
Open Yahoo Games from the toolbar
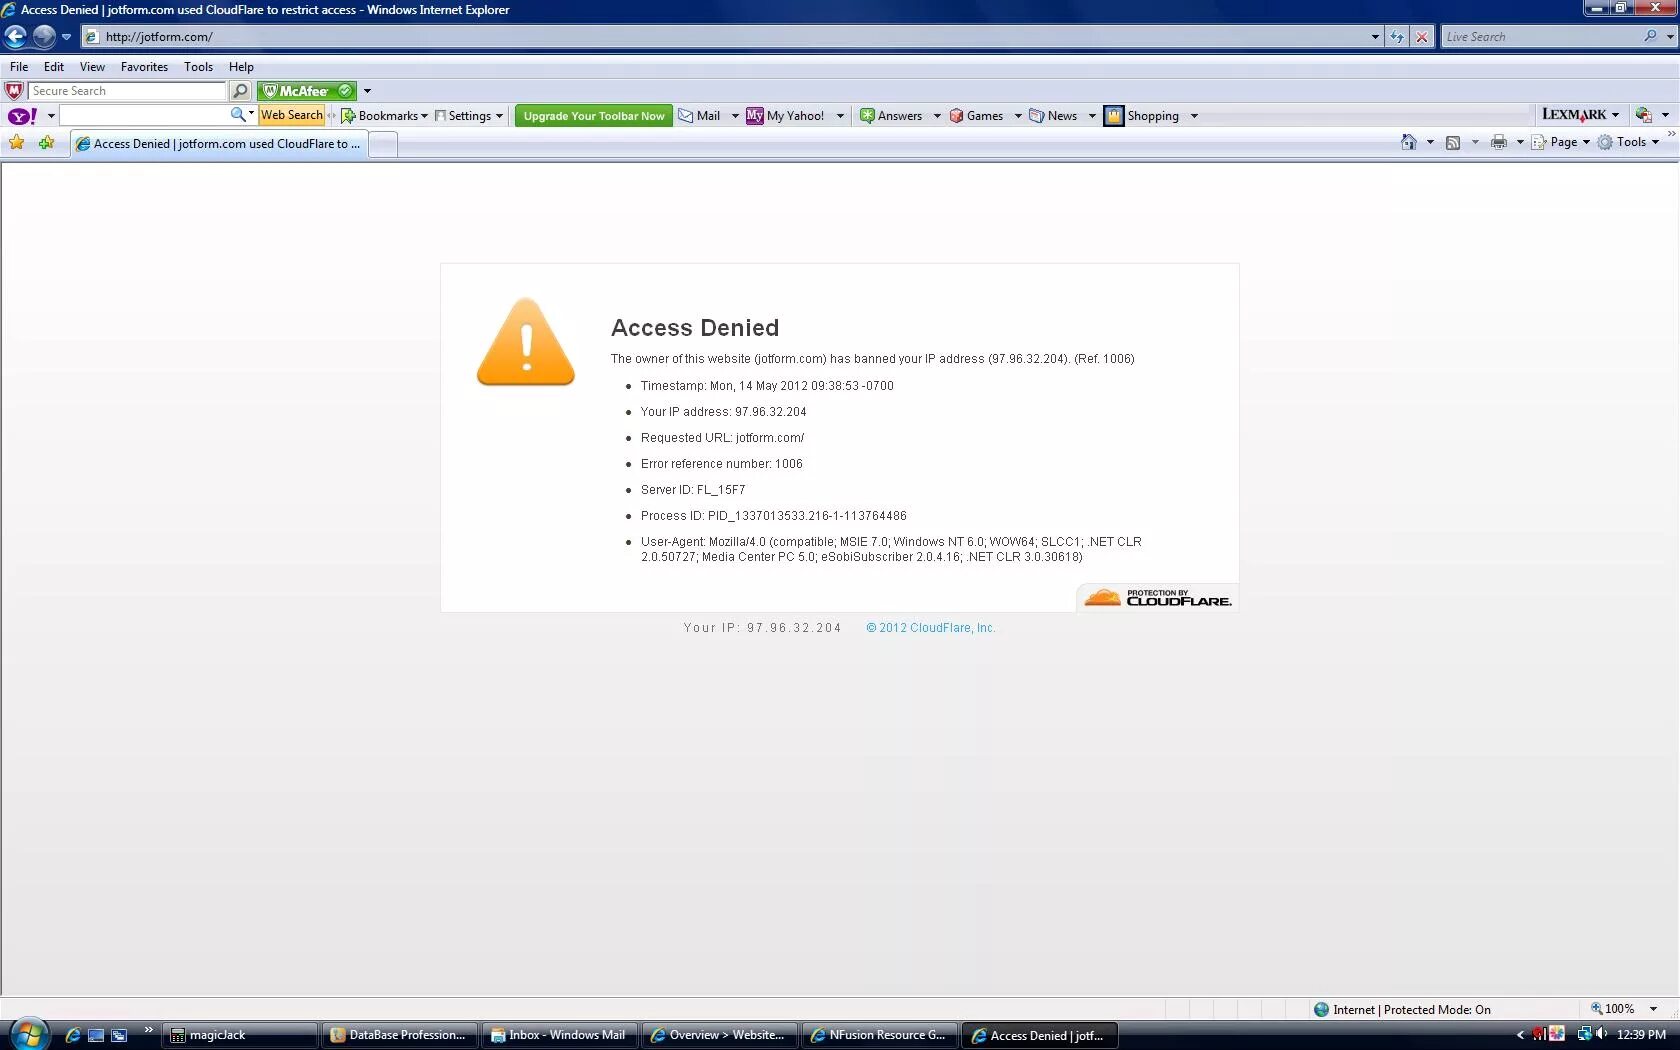(976, 116)
